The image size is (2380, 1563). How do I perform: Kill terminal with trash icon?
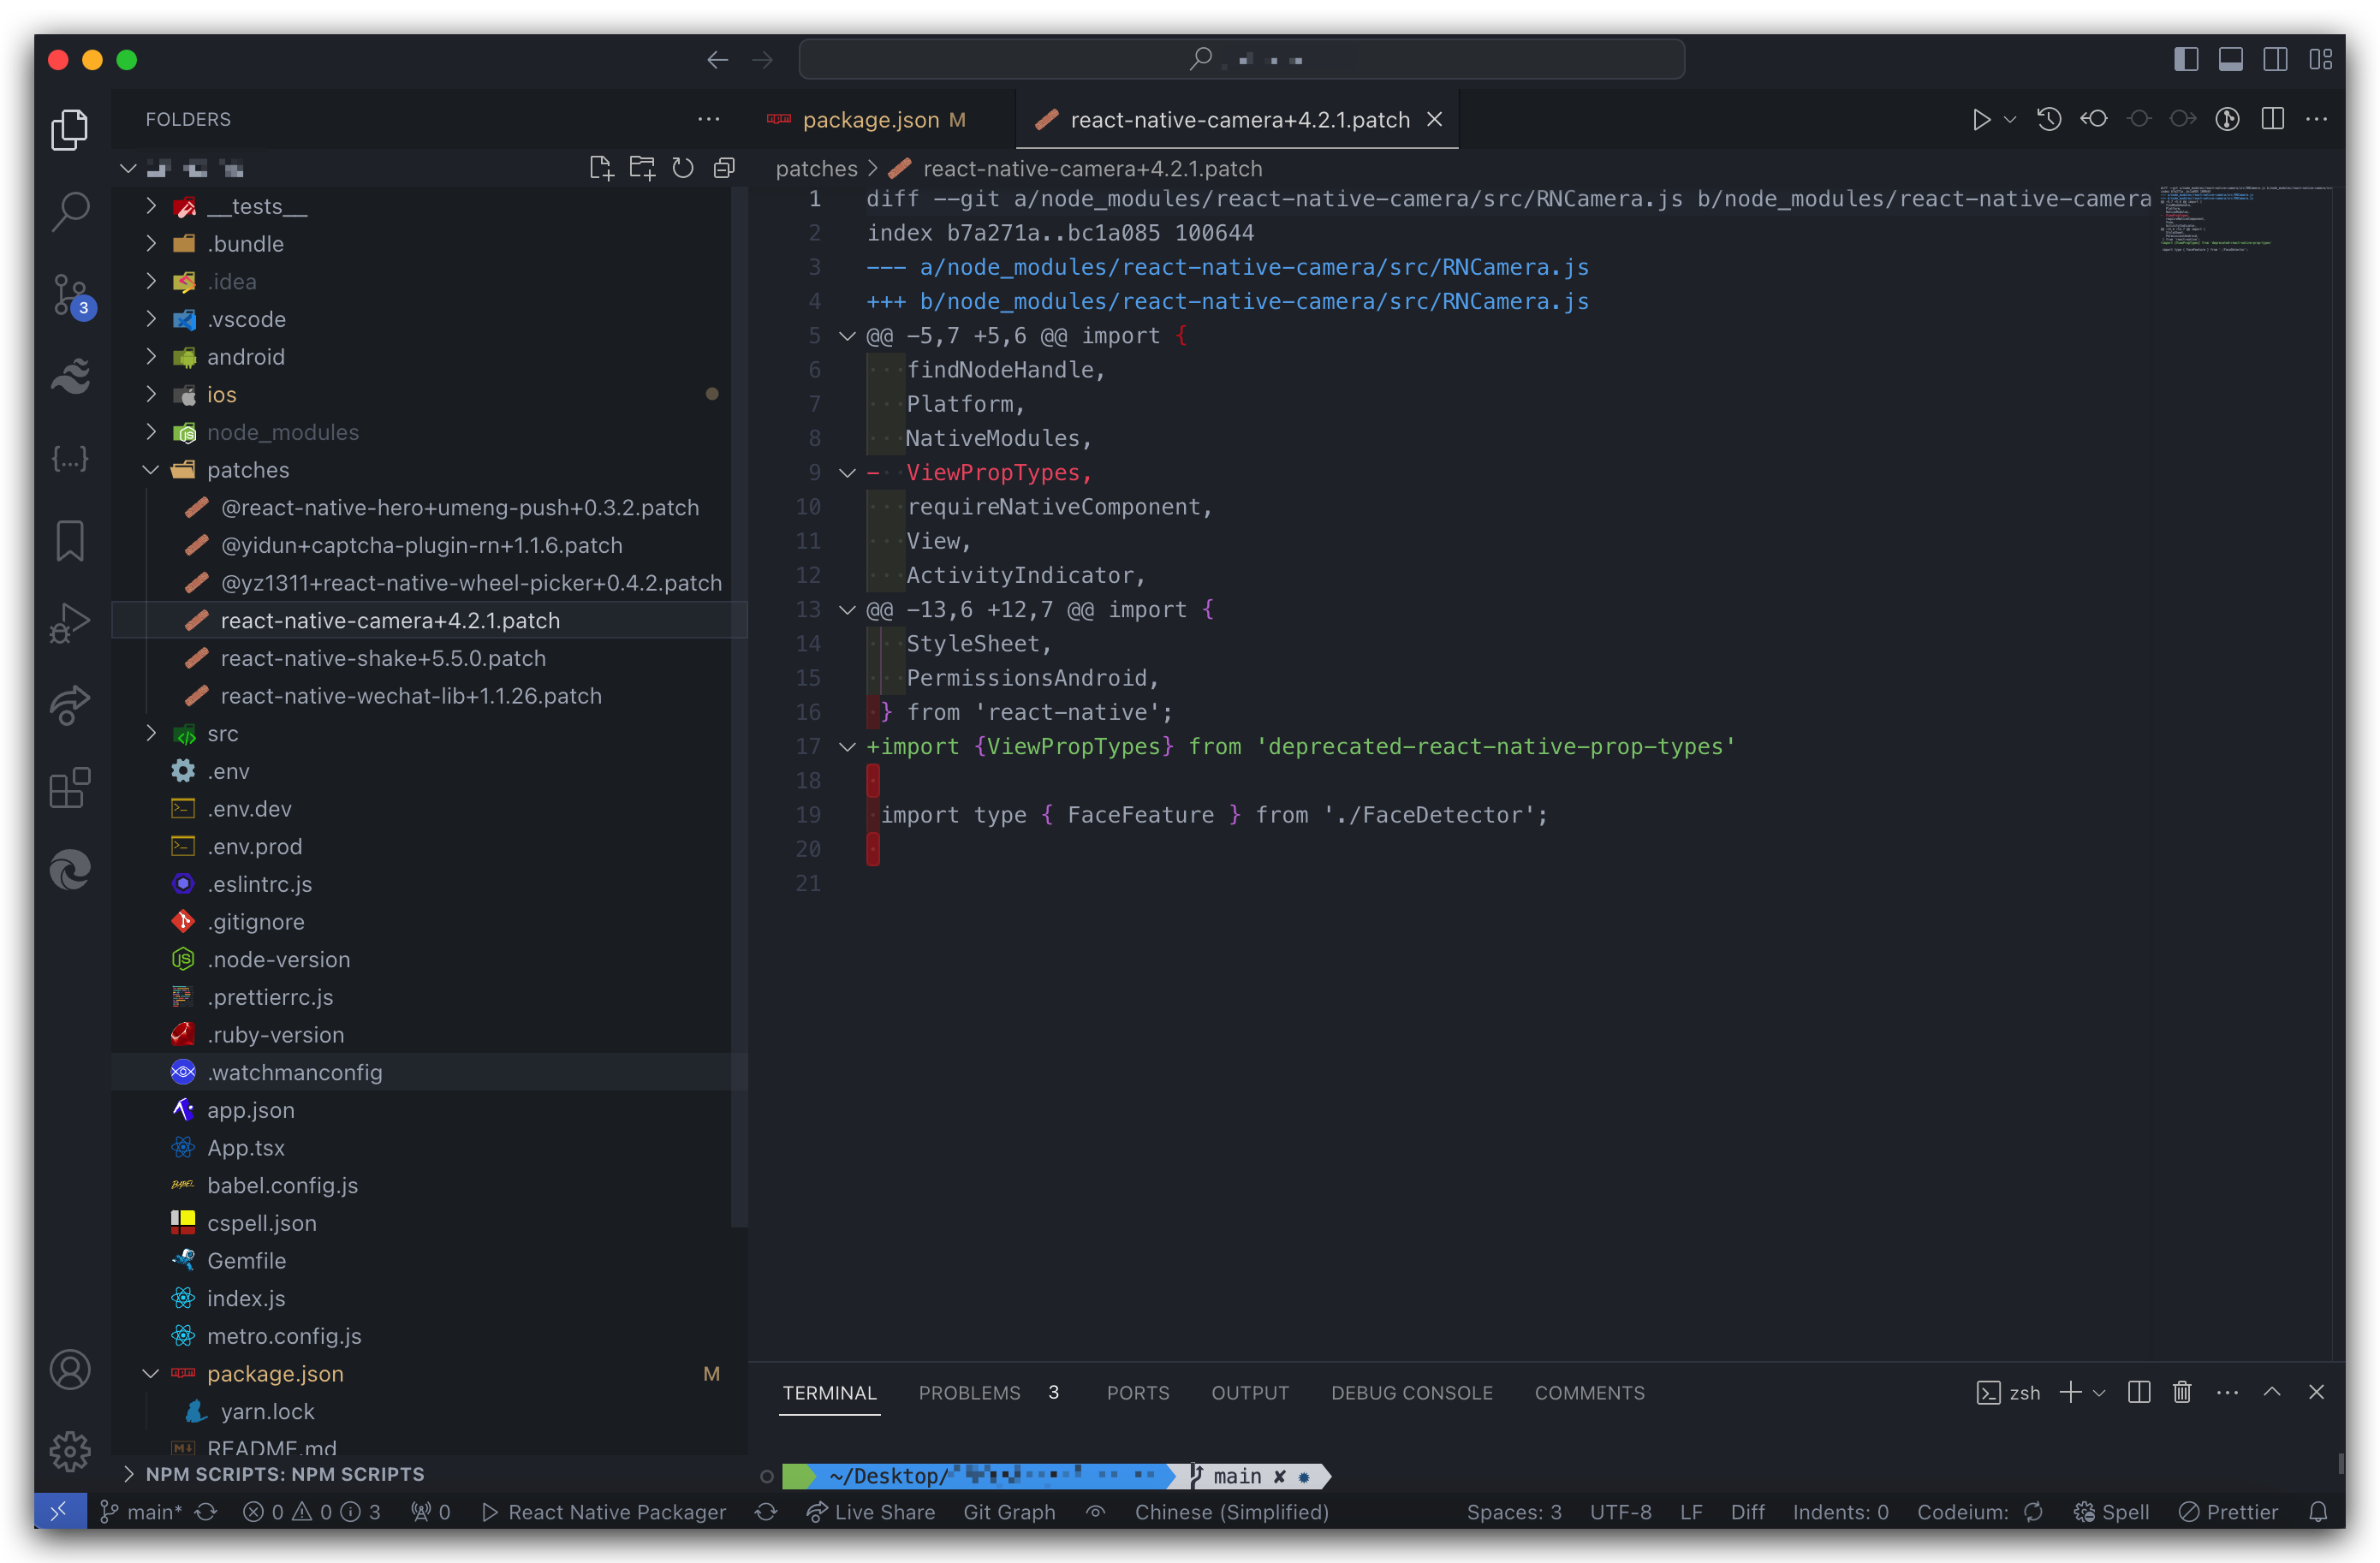coord(2182,1392)
